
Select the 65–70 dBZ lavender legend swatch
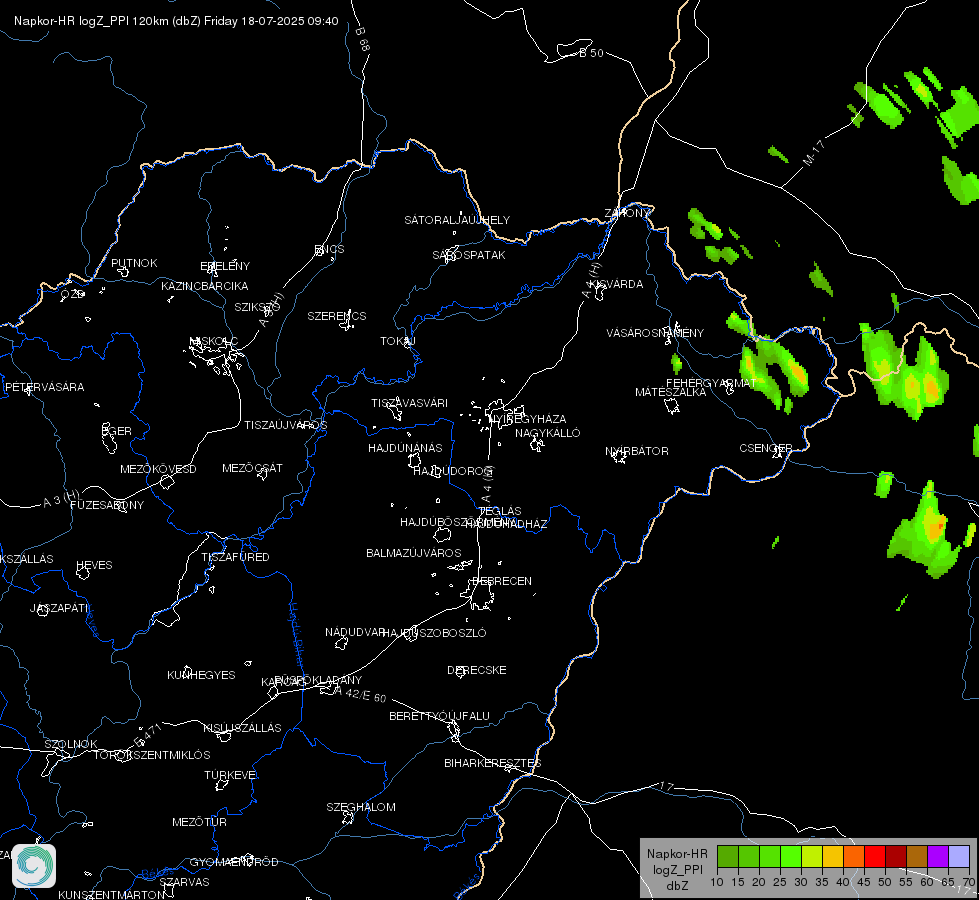959,856
